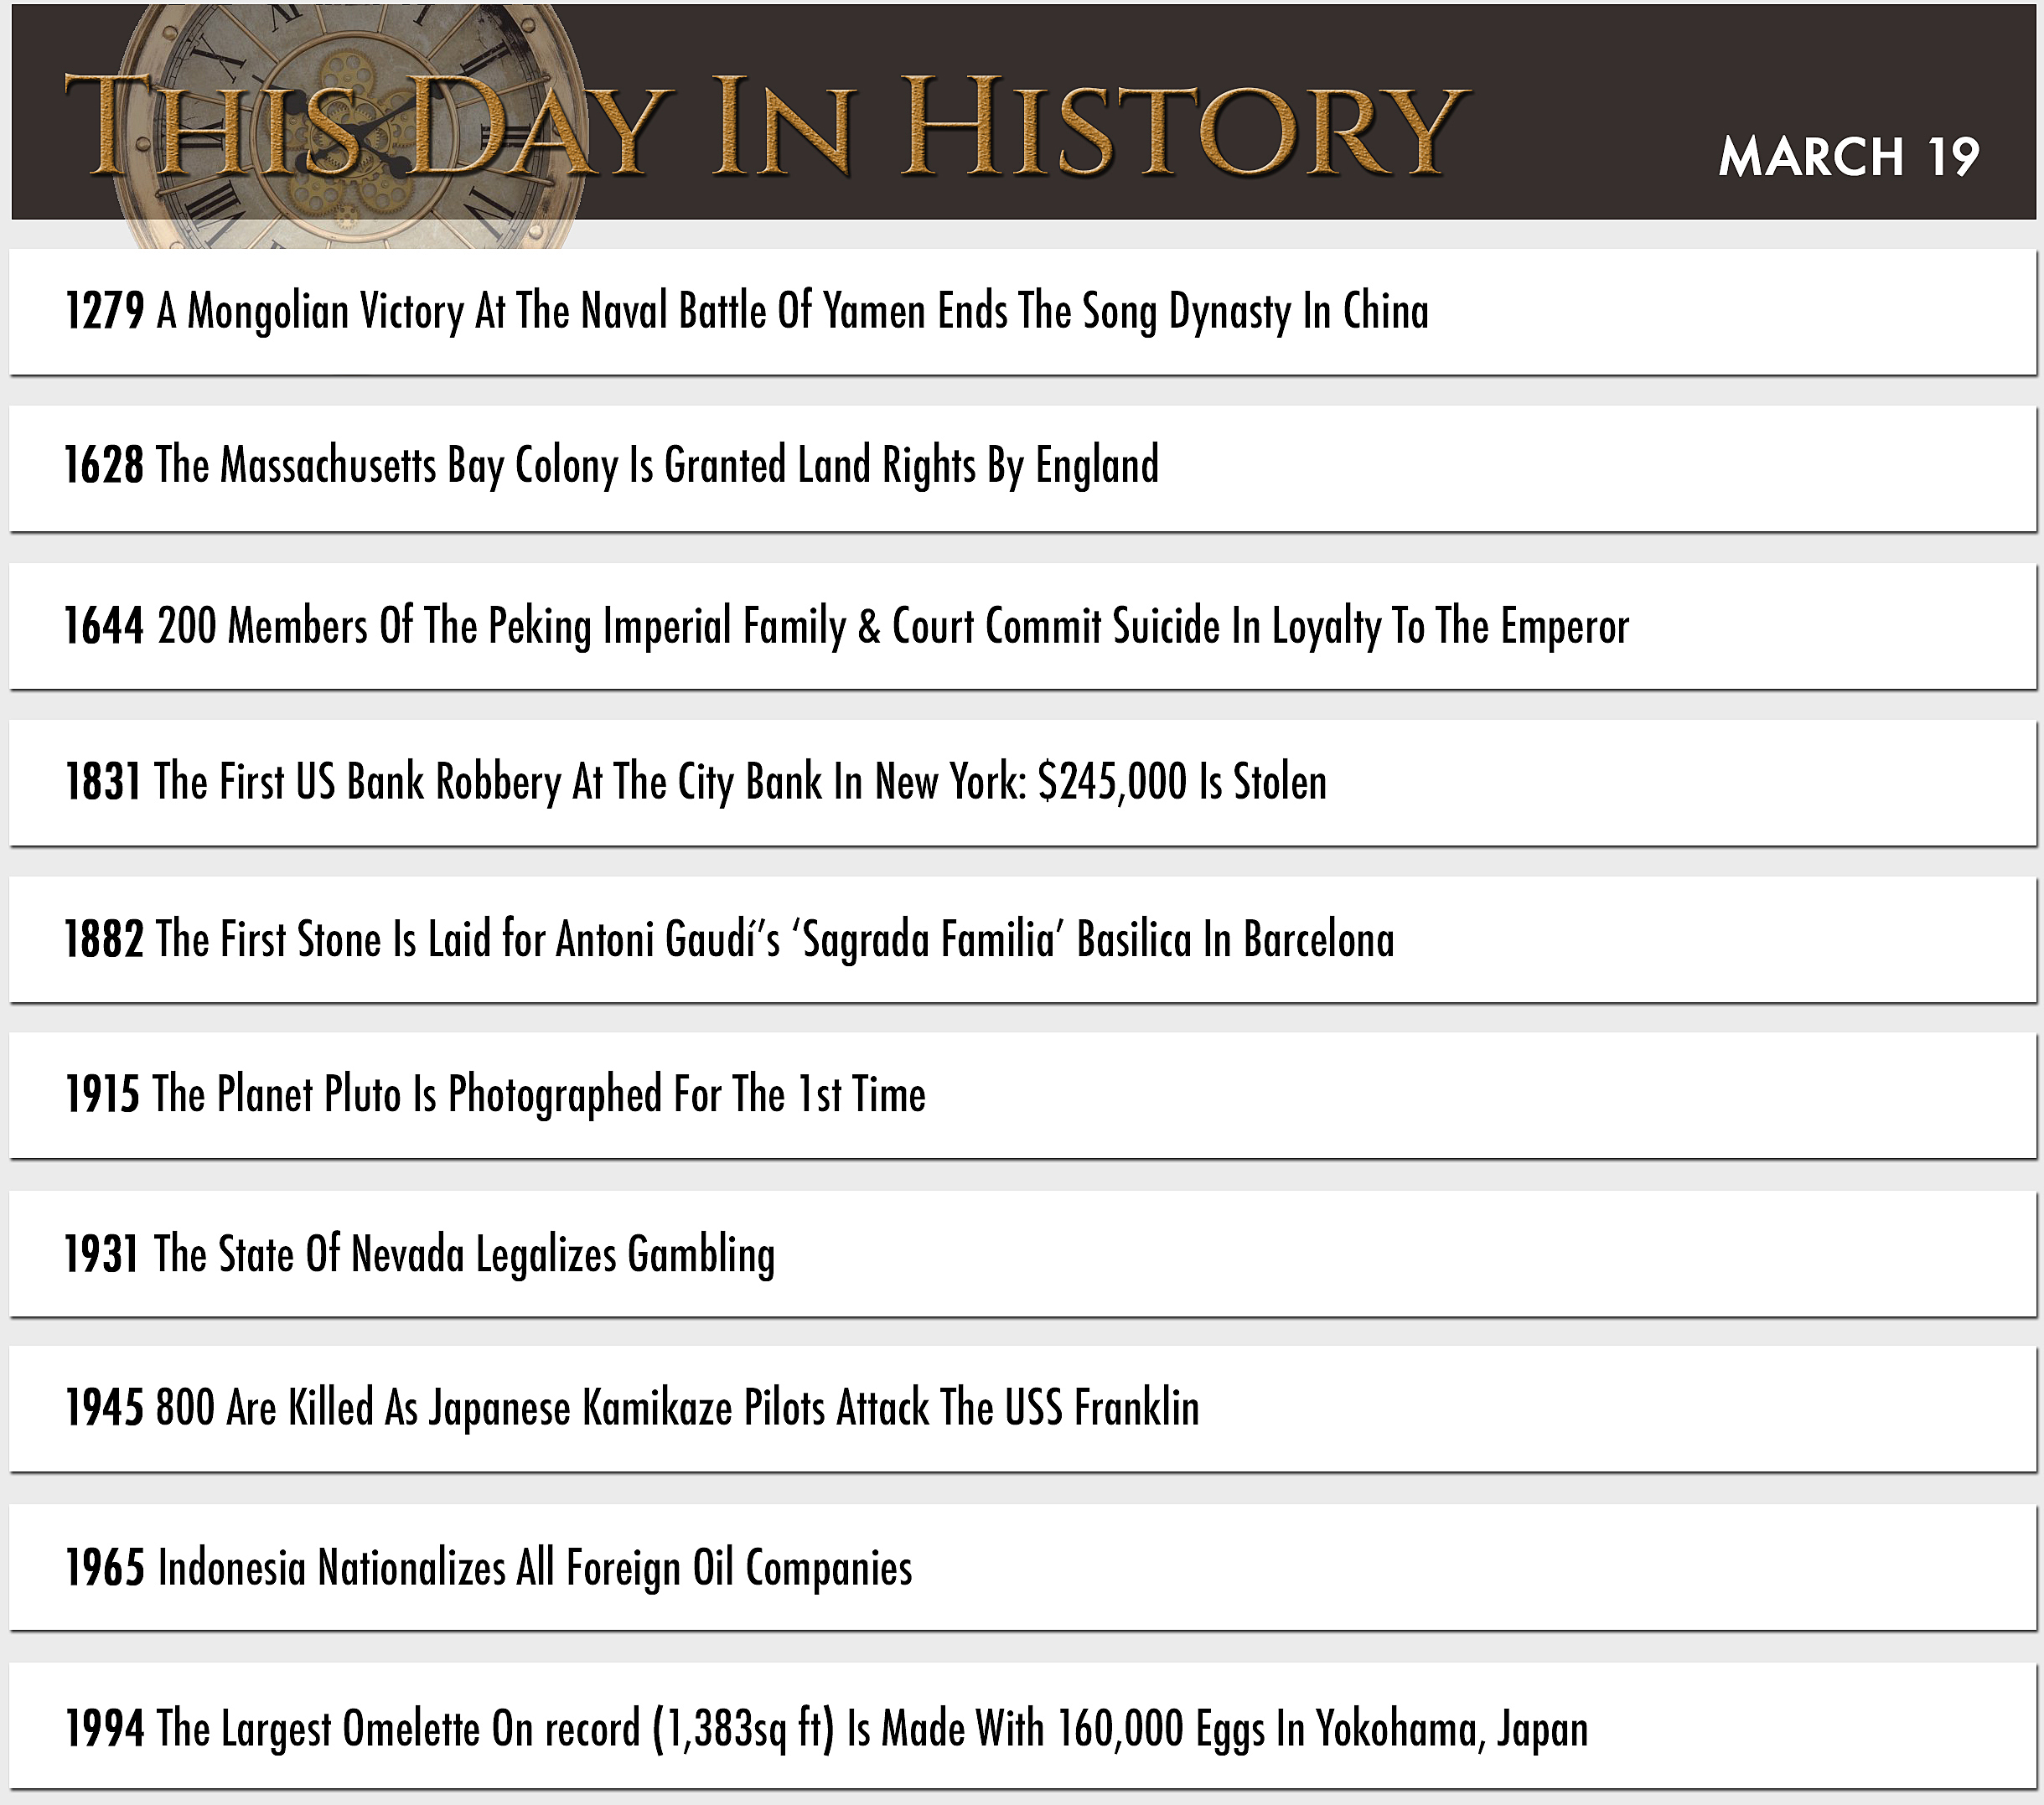This screenshot has height=1805, width=2044.
Task: Click the bold year 1831
Action: (x=103, y=782)
